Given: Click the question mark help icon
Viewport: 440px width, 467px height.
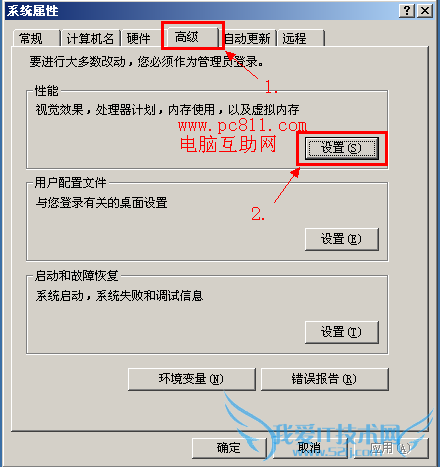Looking at the screenshot, I should tap(407, 11).
